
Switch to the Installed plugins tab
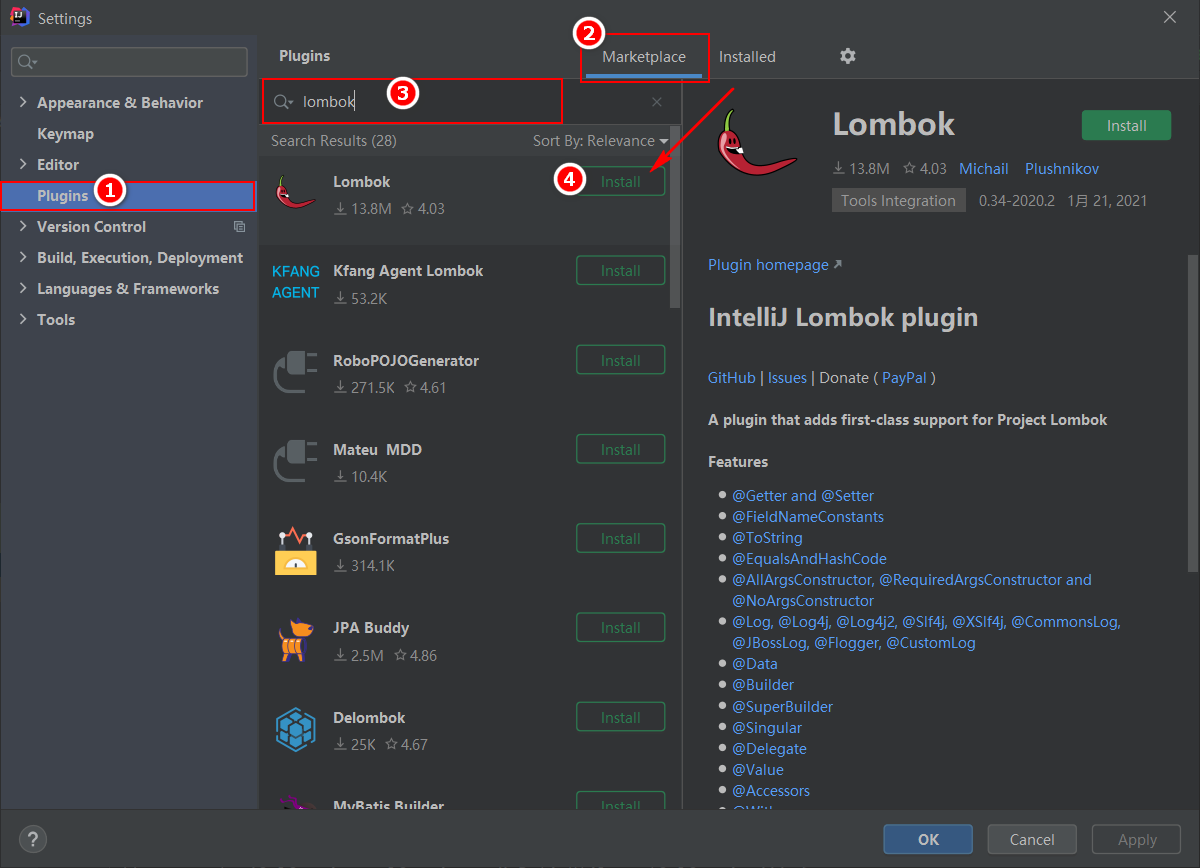click(x=747, y=57)
